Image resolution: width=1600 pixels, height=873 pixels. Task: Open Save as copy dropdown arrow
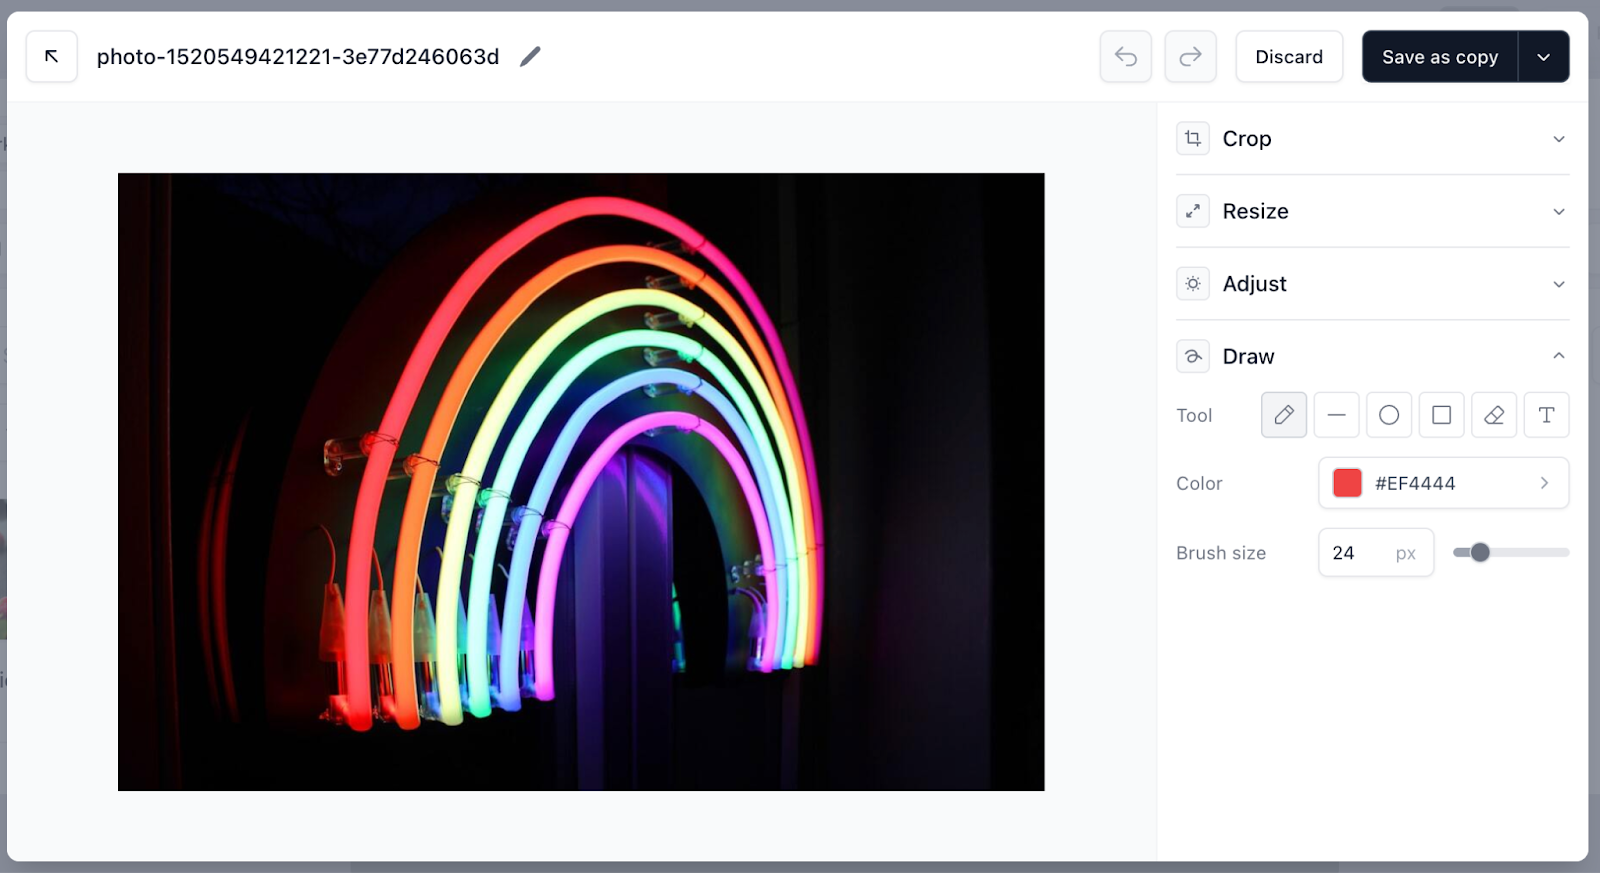pos(1543,57)
